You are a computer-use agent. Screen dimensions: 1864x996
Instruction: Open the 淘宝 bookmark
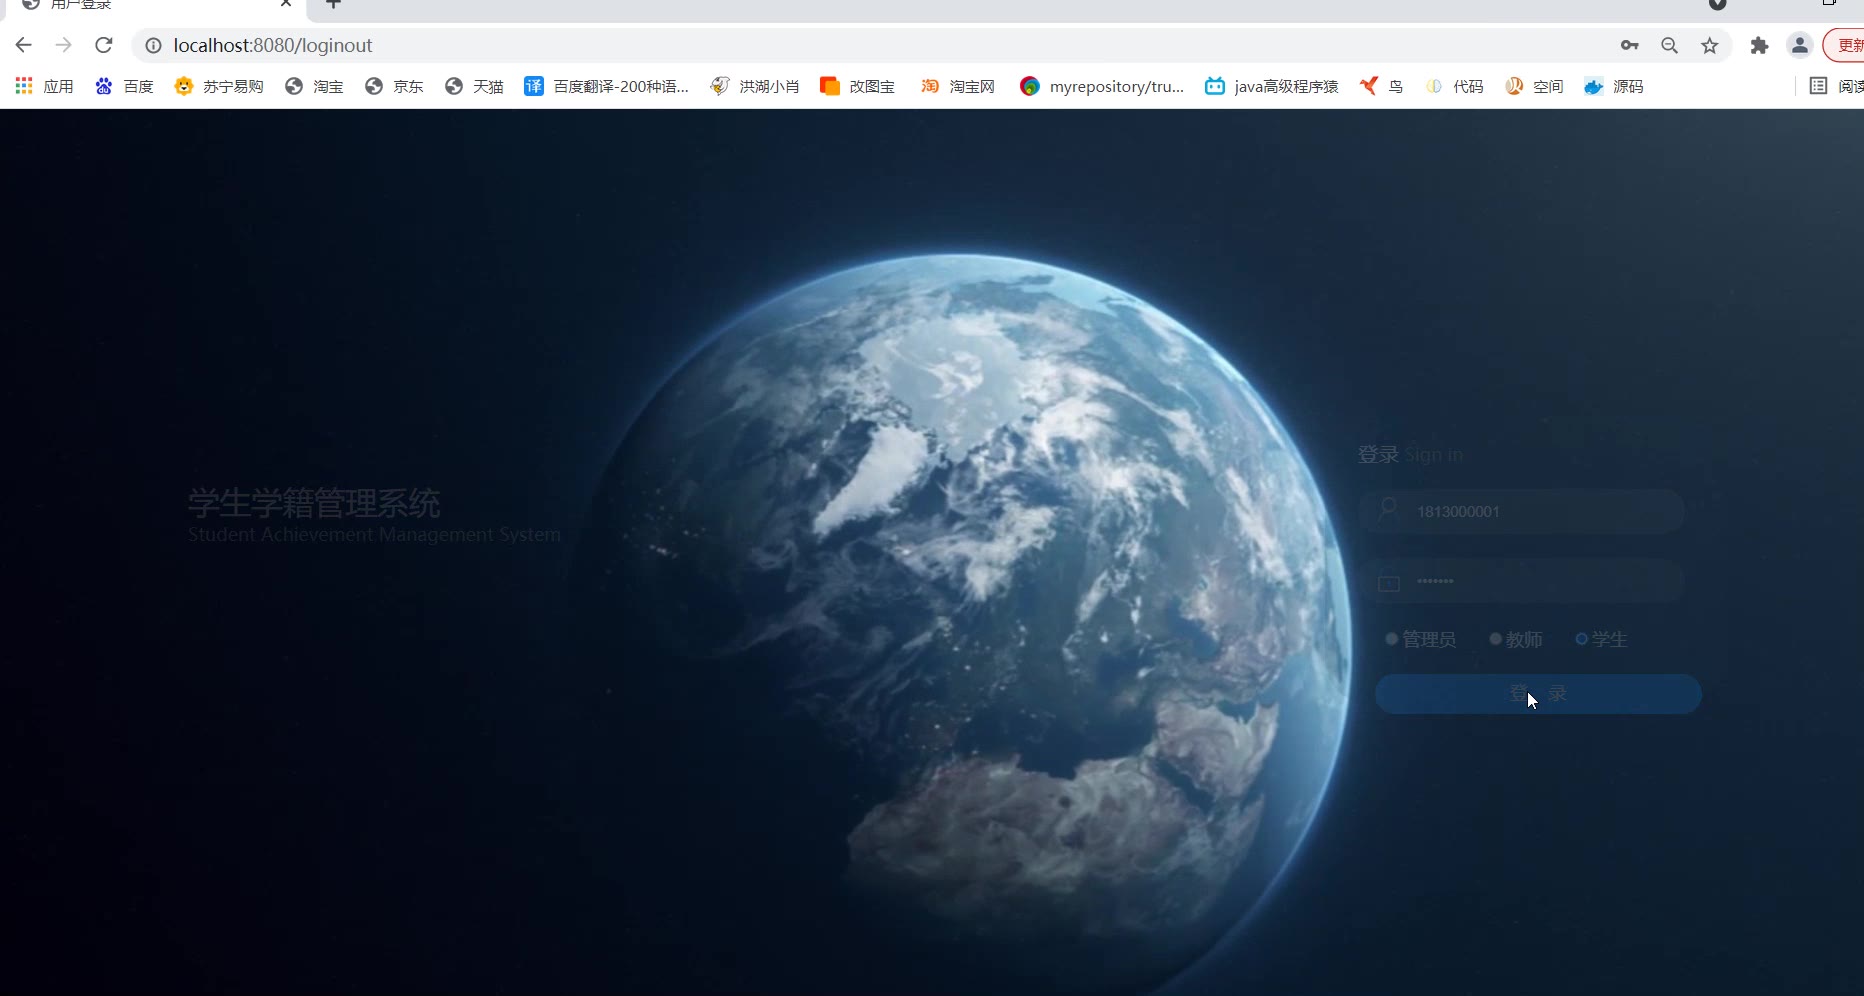(314, 86)
